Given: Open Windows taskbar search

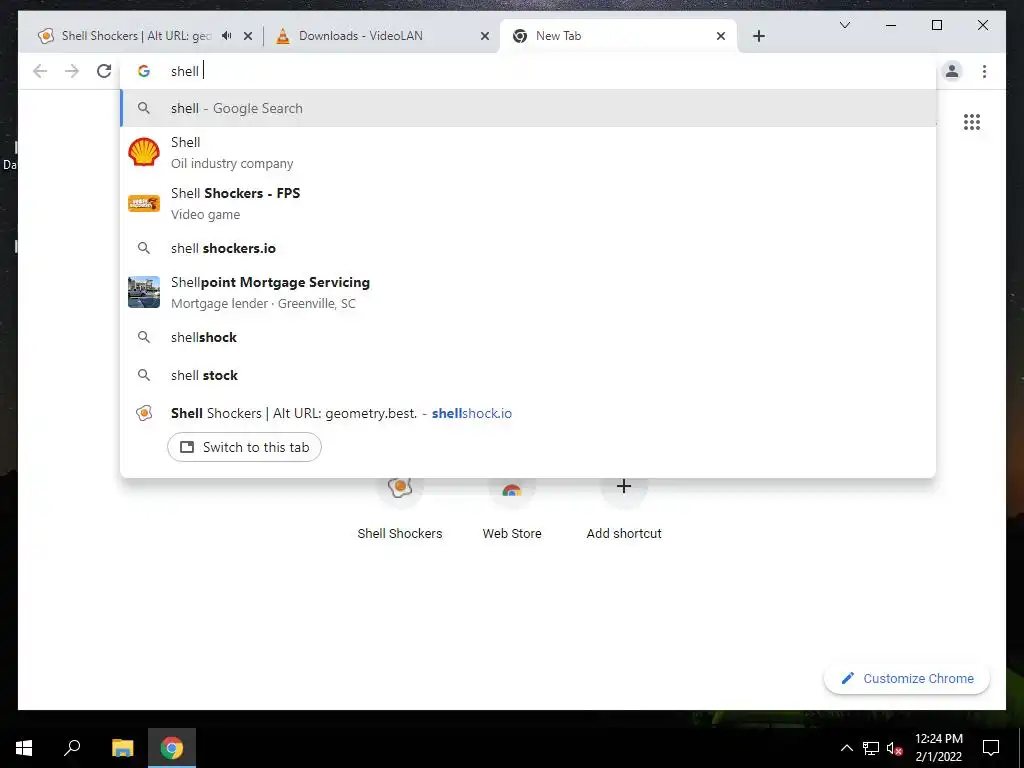Looking at the screenshot, I should click(72, 748).
